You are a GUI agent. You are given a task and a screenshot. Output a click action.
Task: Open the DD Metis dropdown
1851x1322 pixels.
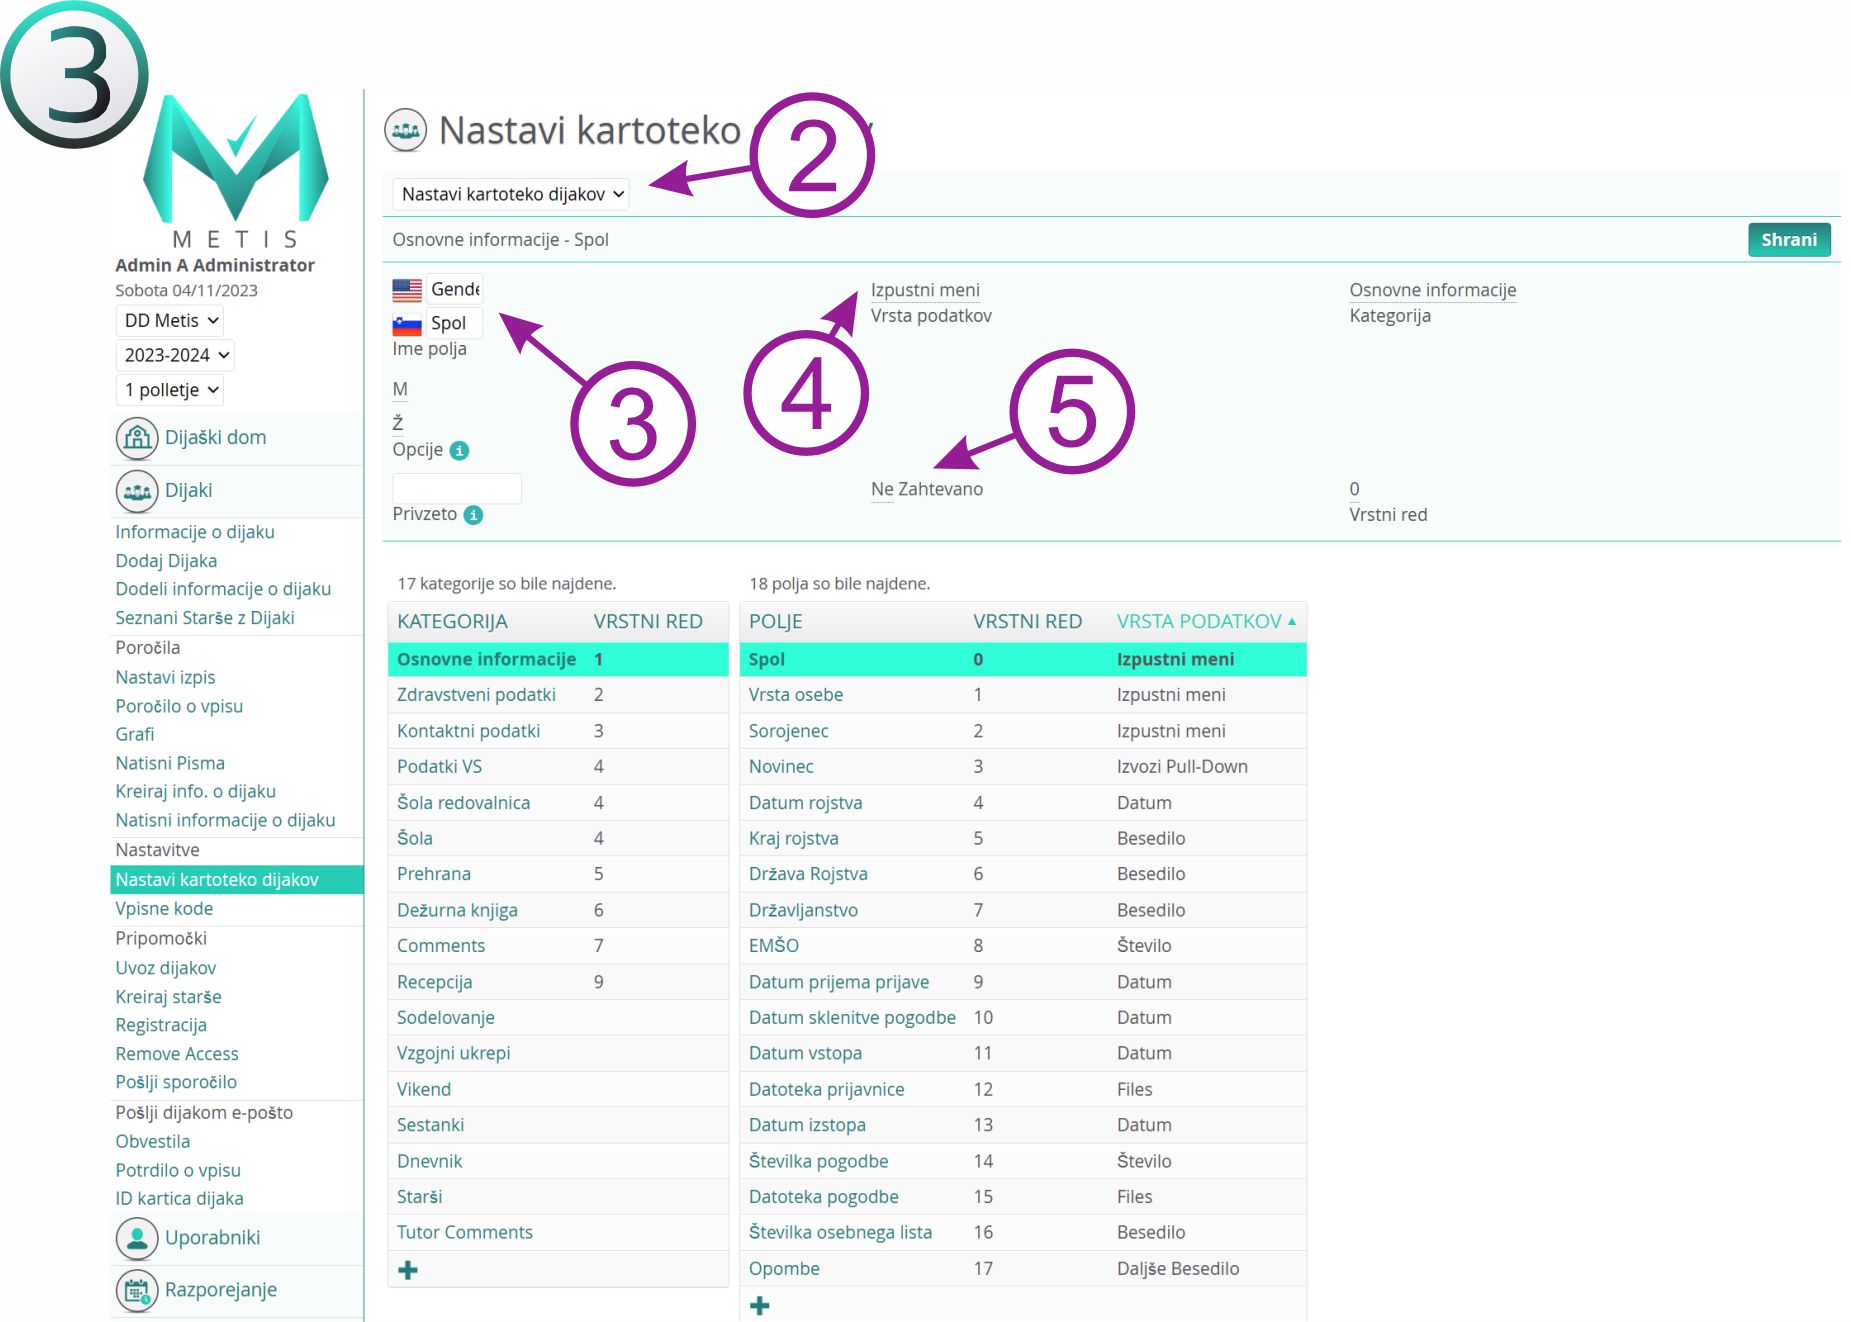[x=170, y=321]
